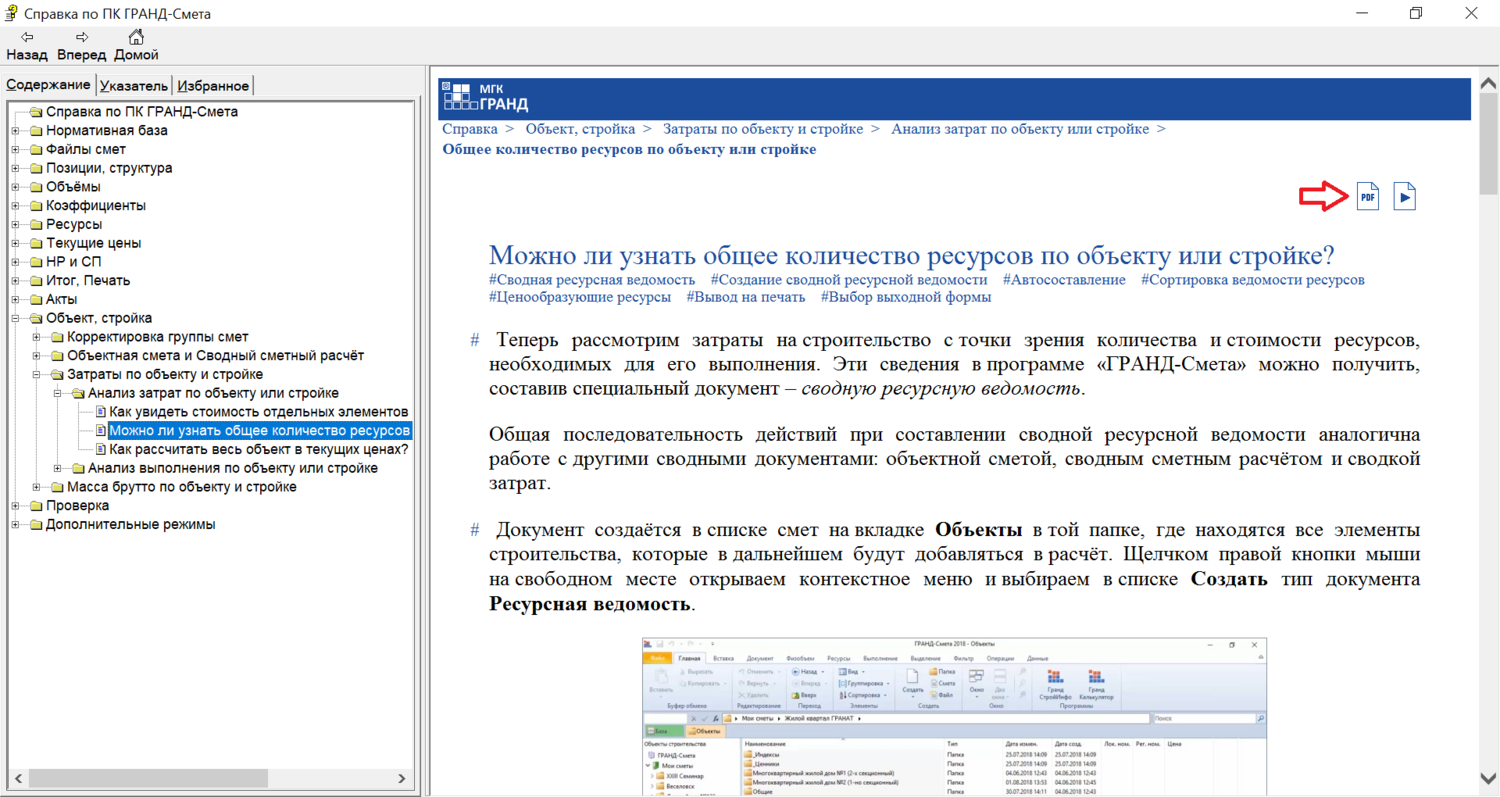Click the Back arrow toolbar icon
The height and width of the screenshot is (797, 1500).
(x=27, y=37)
